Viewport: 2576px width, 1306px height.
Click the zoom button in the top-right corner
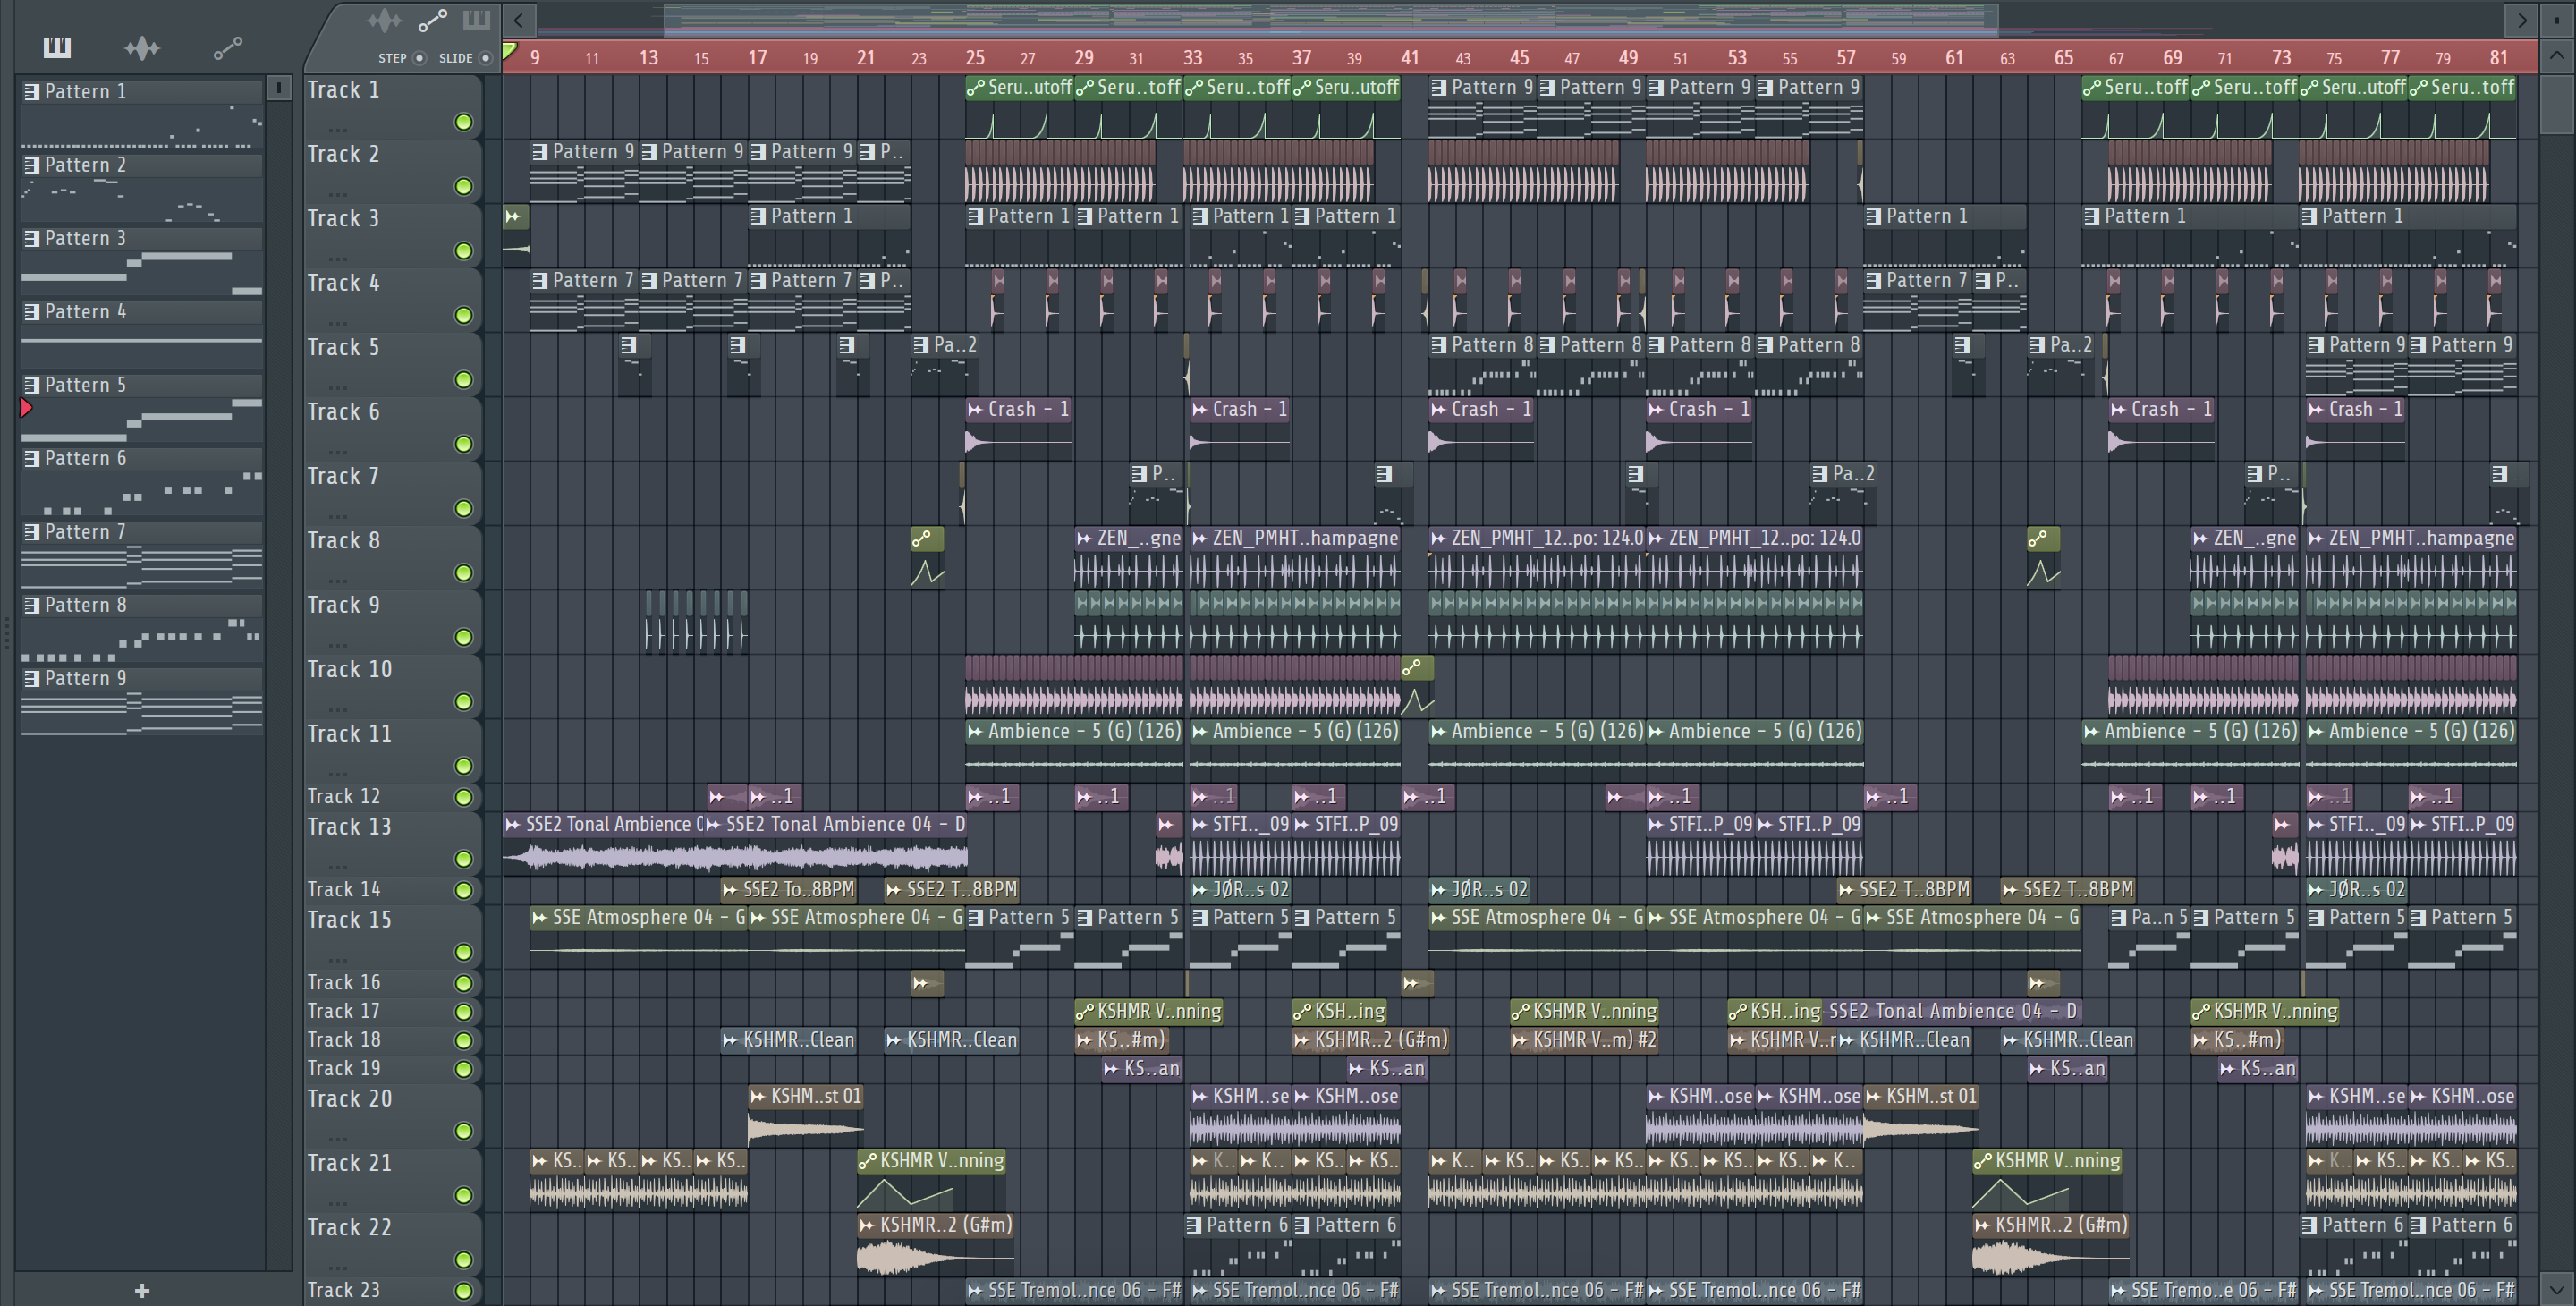click(2557, 19)
